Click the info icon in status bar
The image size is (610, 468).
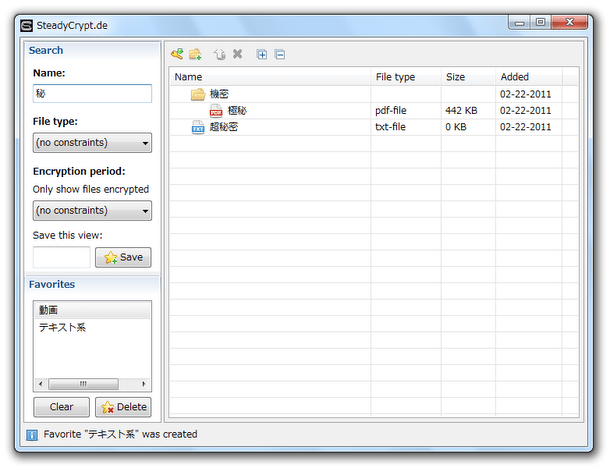[32, 435]
